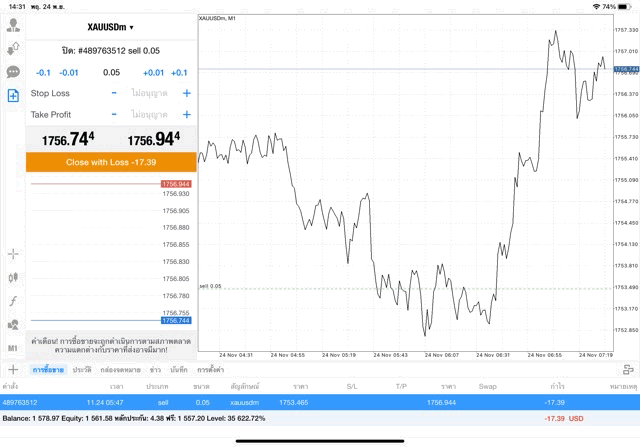This screenshot has height=447, width=640.
Task: Open the indicators function f icon
Action: coord(13,301)
